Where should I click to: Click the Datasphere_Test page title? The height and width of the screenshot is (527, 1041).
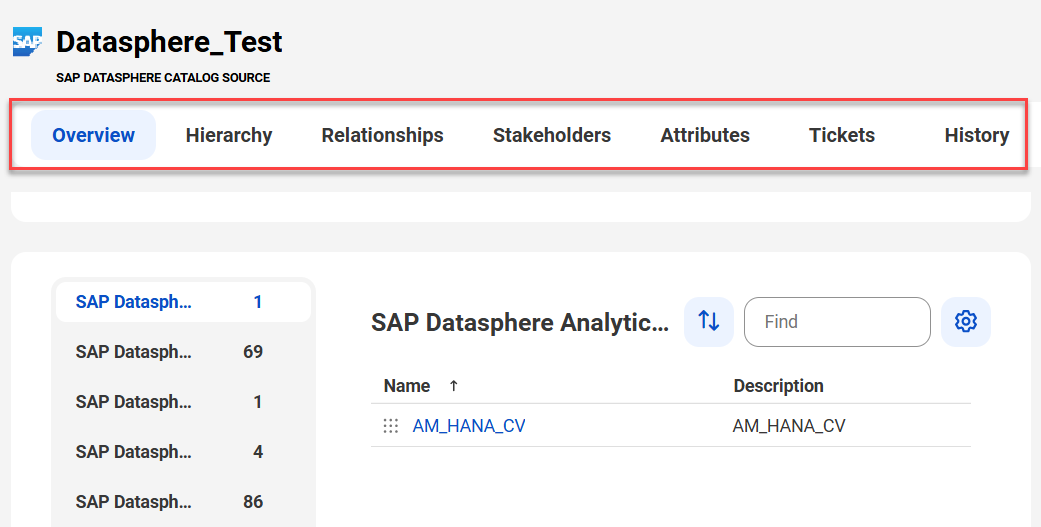coord(169,42)
